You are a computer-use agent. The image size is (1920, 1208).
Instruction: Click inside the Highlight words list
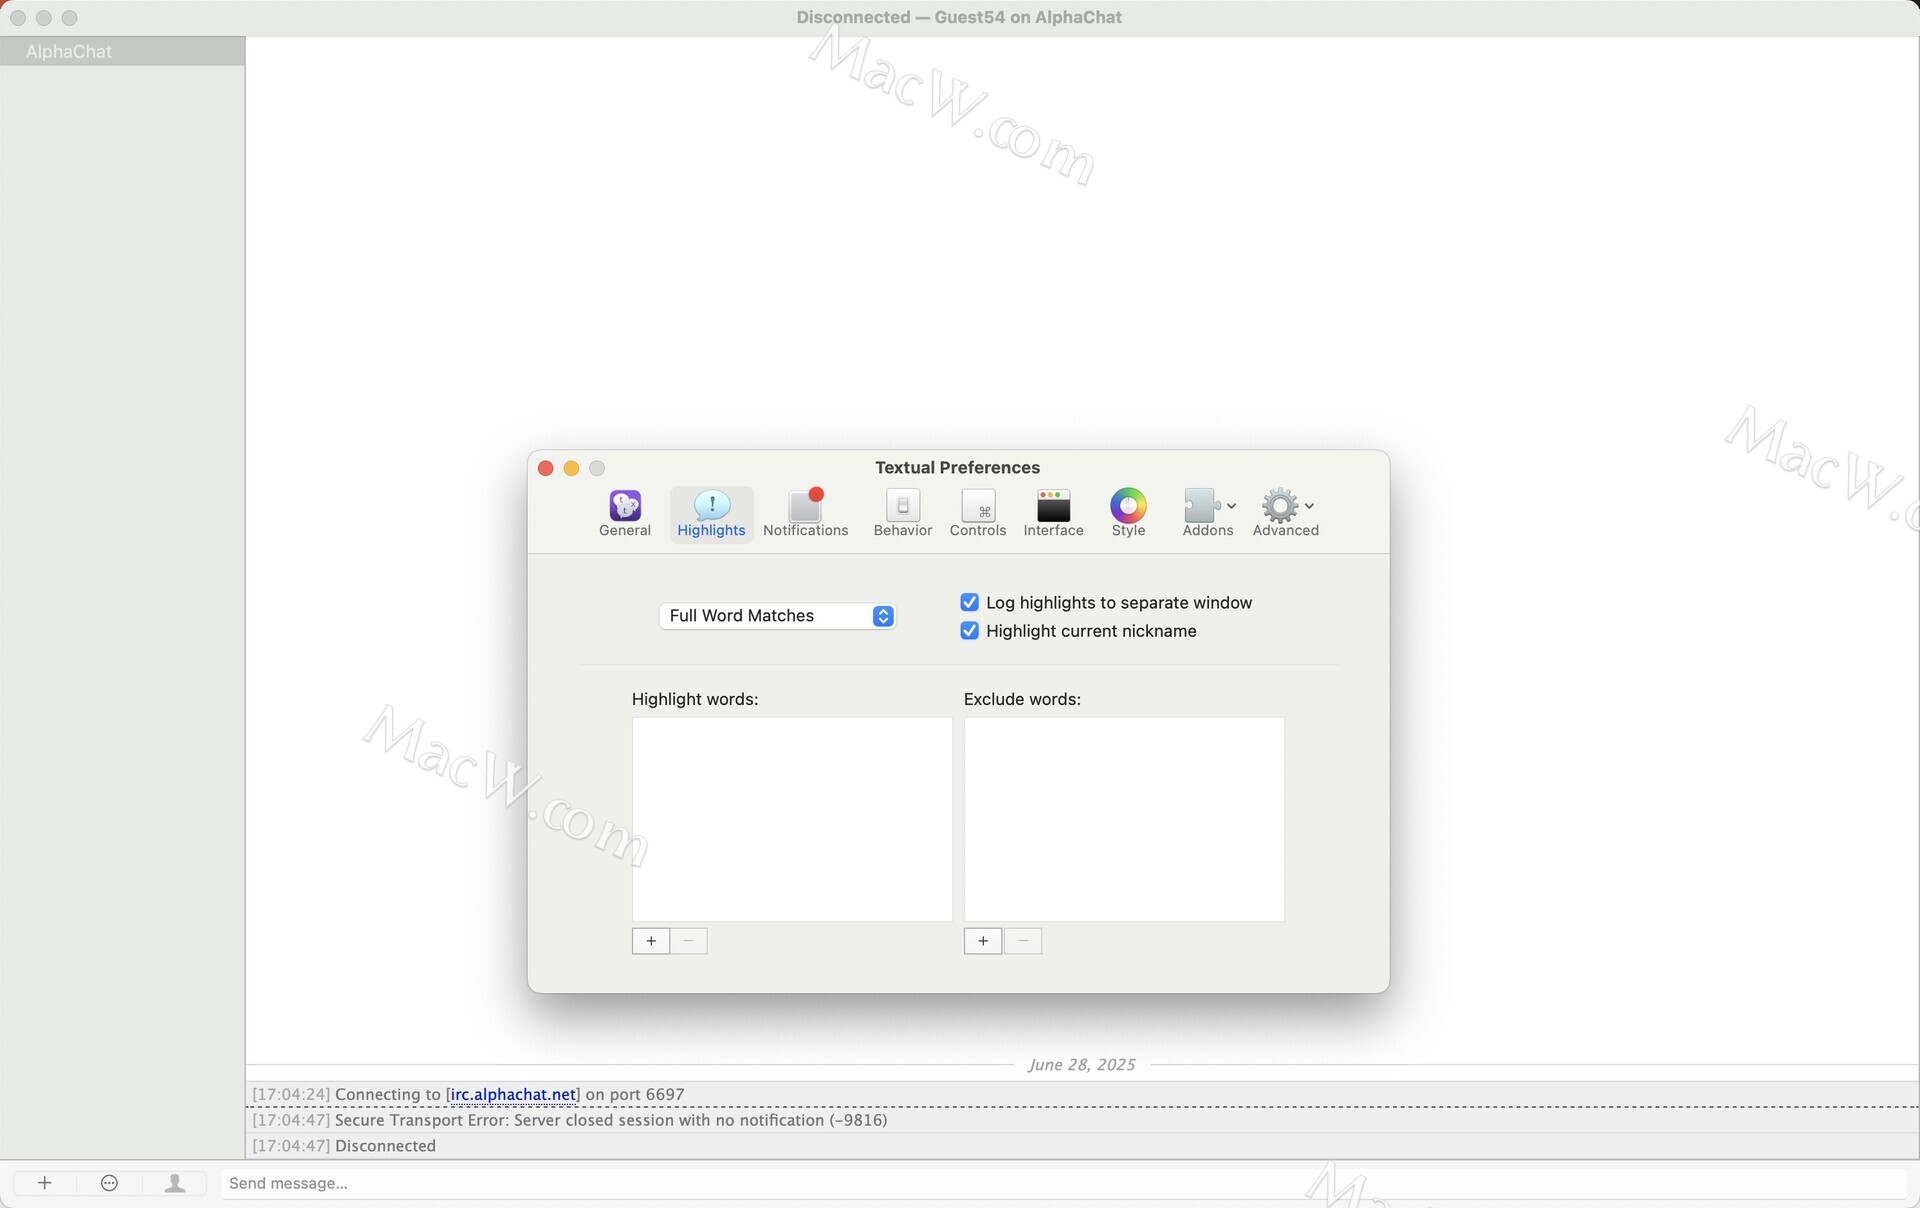click(x=792, y=819)
